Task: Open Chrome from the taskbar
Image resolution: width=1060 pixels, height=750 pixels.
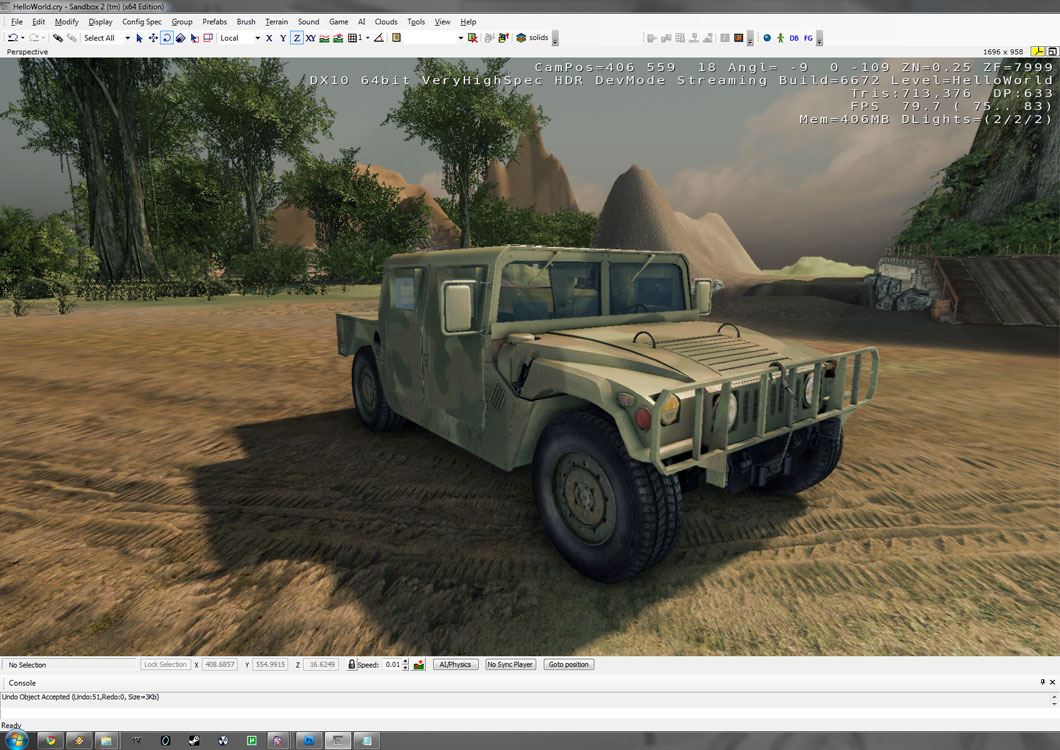Action: click(51, 741)
